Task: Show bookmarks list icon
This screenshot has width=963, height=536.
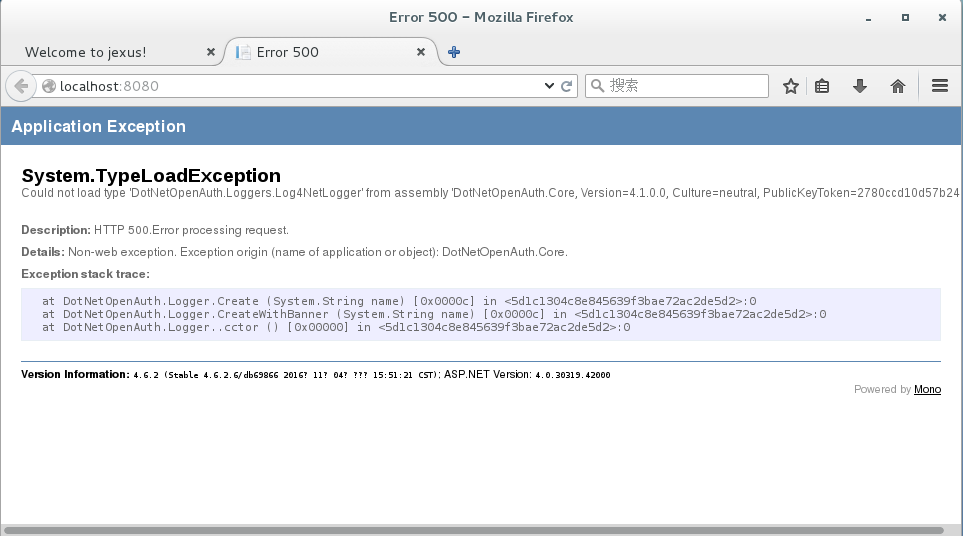Action: coord(822,86)
